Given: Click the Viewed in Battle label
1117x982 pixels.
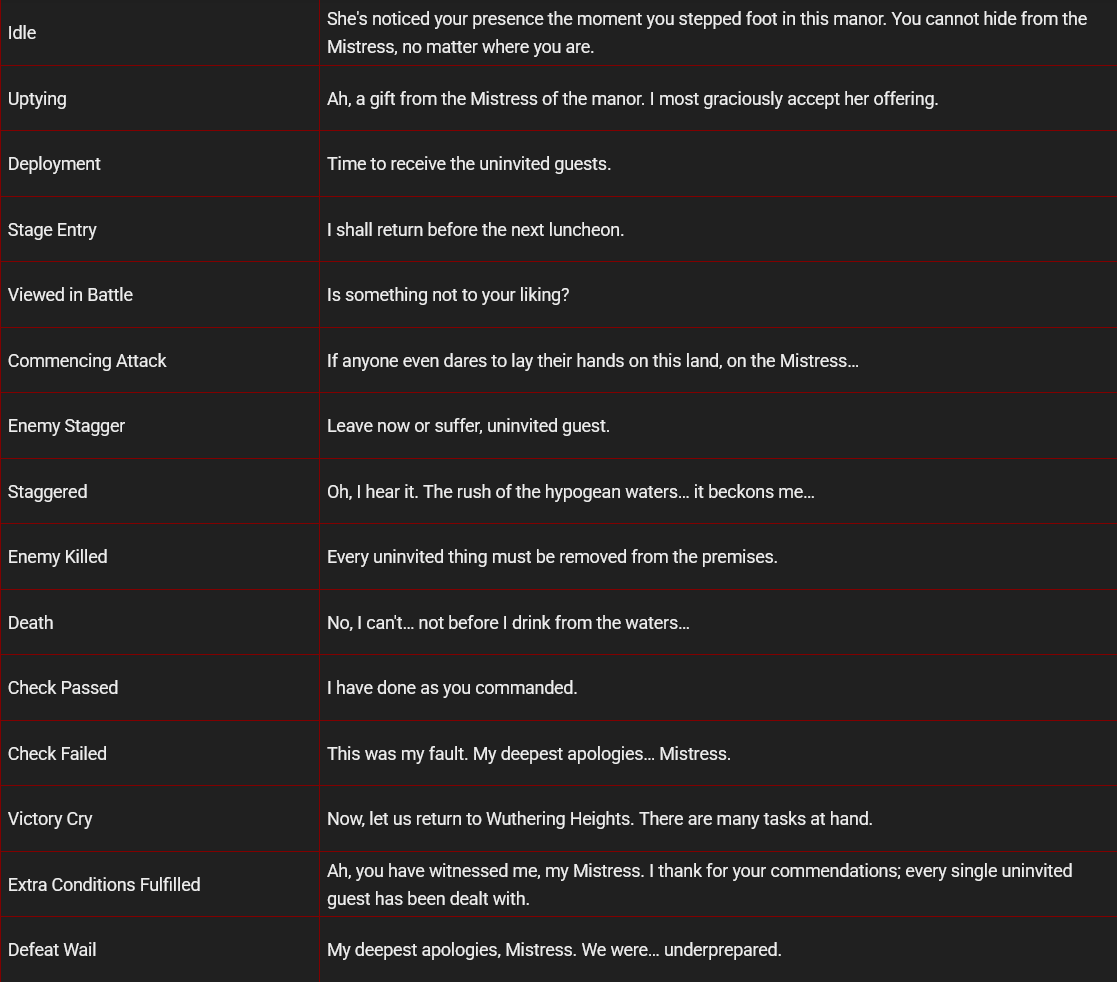Looking at the screenshot, I should click(x=70, y=295).
